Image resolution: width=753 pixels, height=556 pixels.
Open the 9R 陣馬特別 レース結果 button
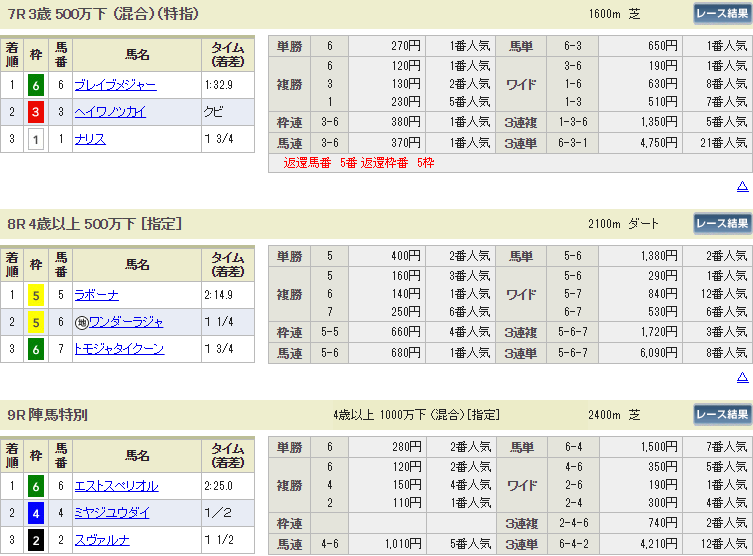pyautogui.click(x=722, y=414)
